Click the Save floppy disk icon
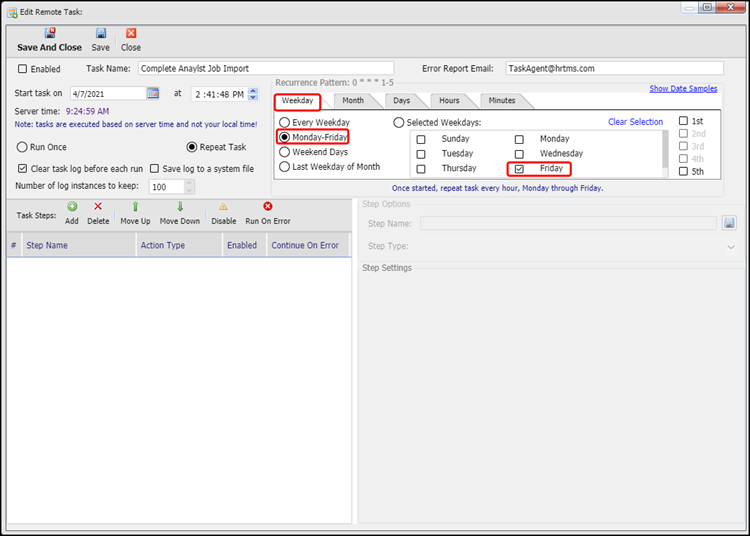 (x=100, y=33)
